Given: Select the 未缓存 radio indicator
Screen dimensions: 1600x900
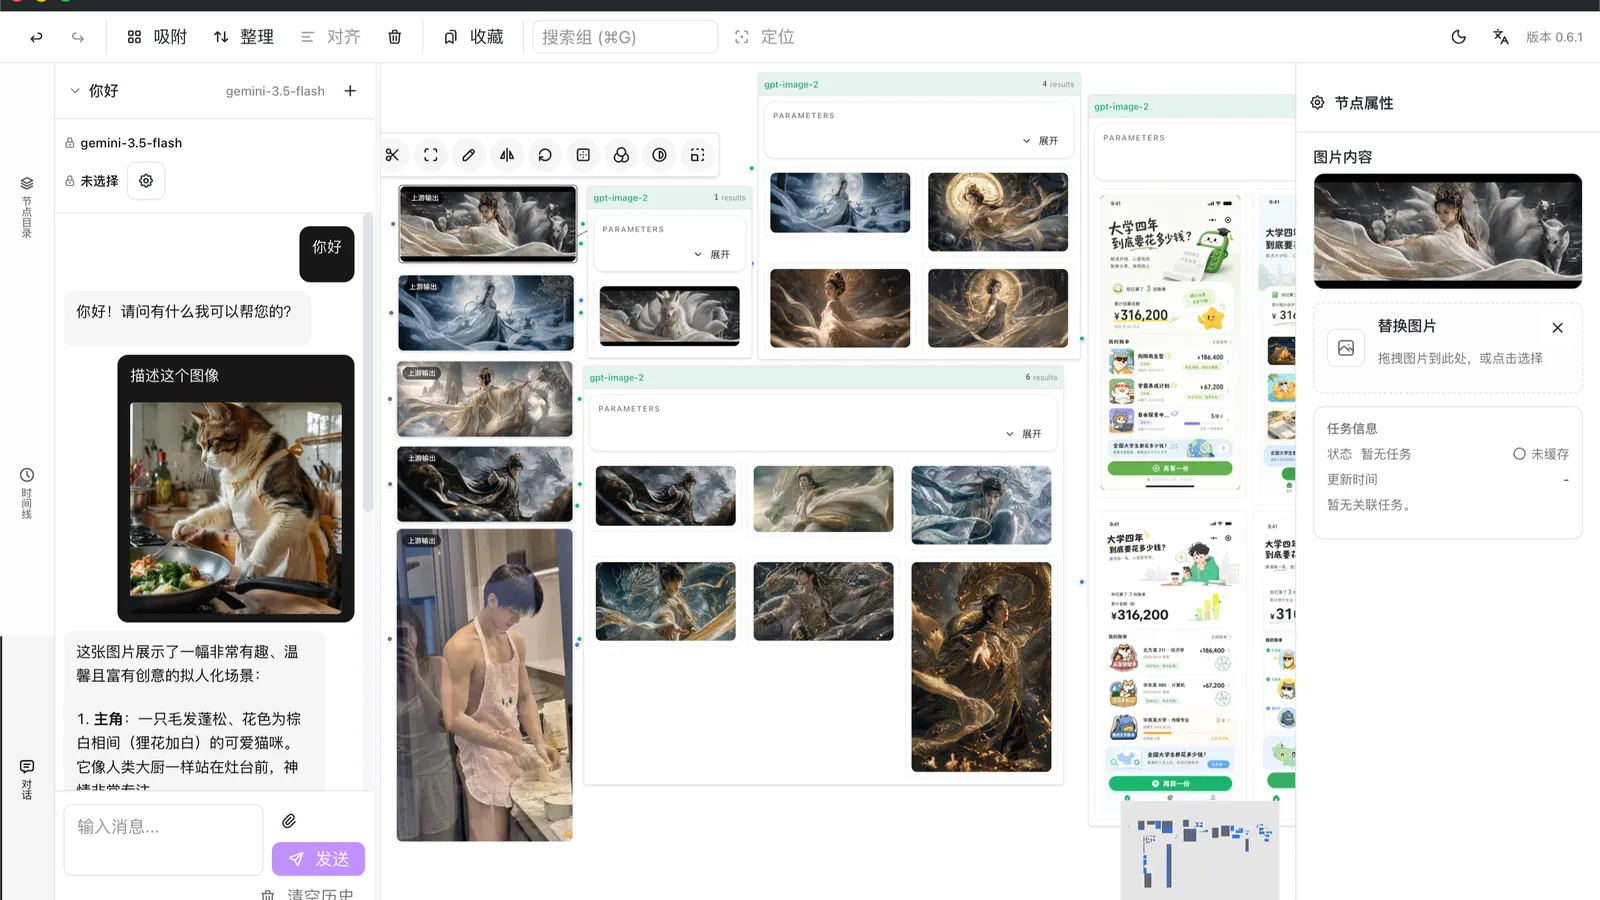Looking at the screenshot, I should coord(1519,454).
